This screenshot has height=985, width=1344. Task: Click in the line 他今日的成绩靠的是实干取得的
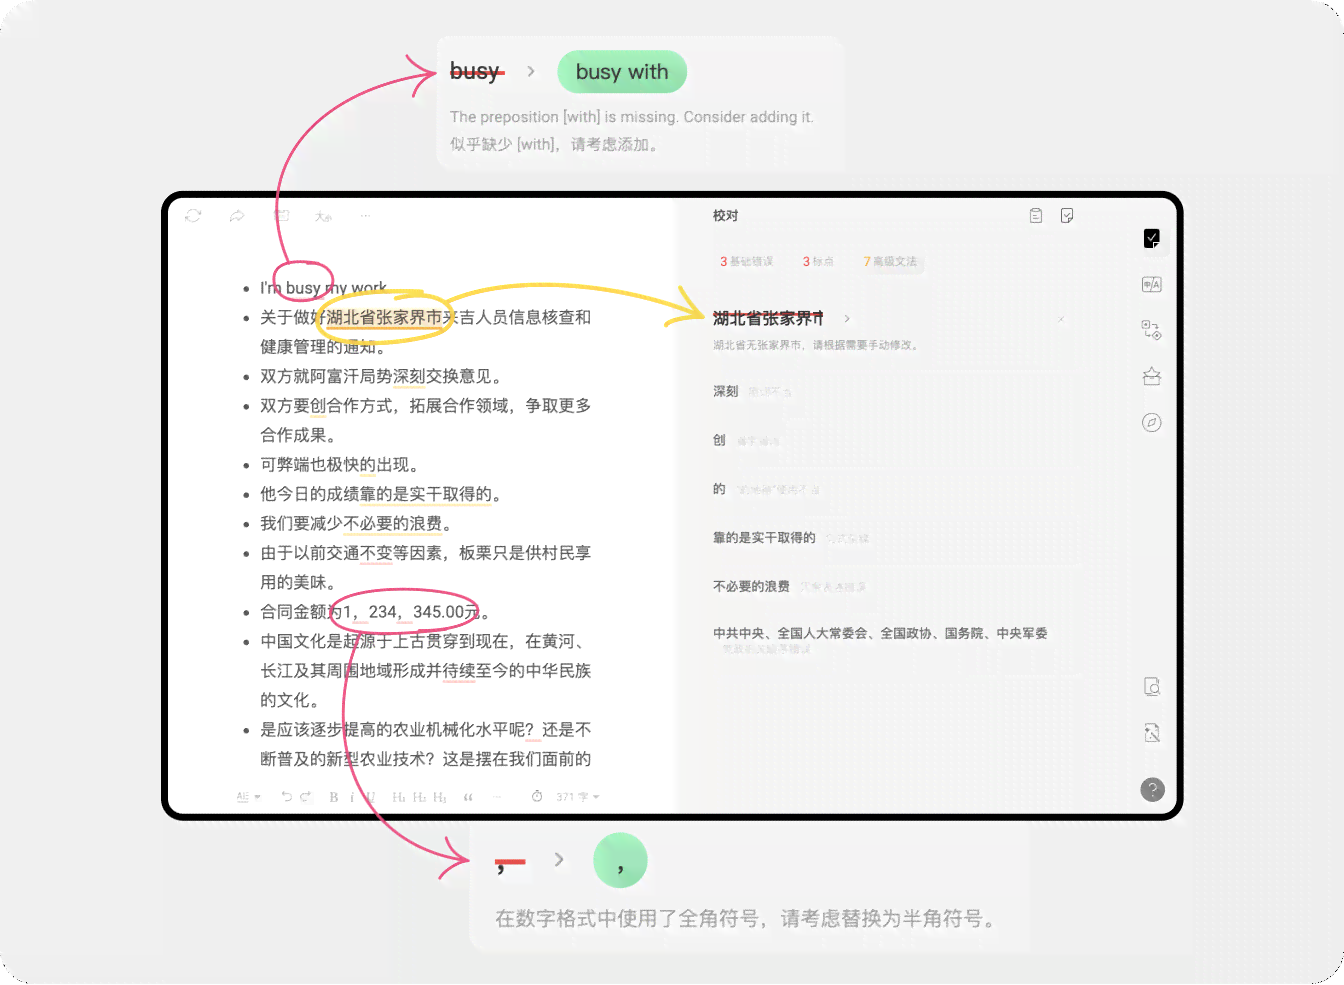(x=380, y=495)
